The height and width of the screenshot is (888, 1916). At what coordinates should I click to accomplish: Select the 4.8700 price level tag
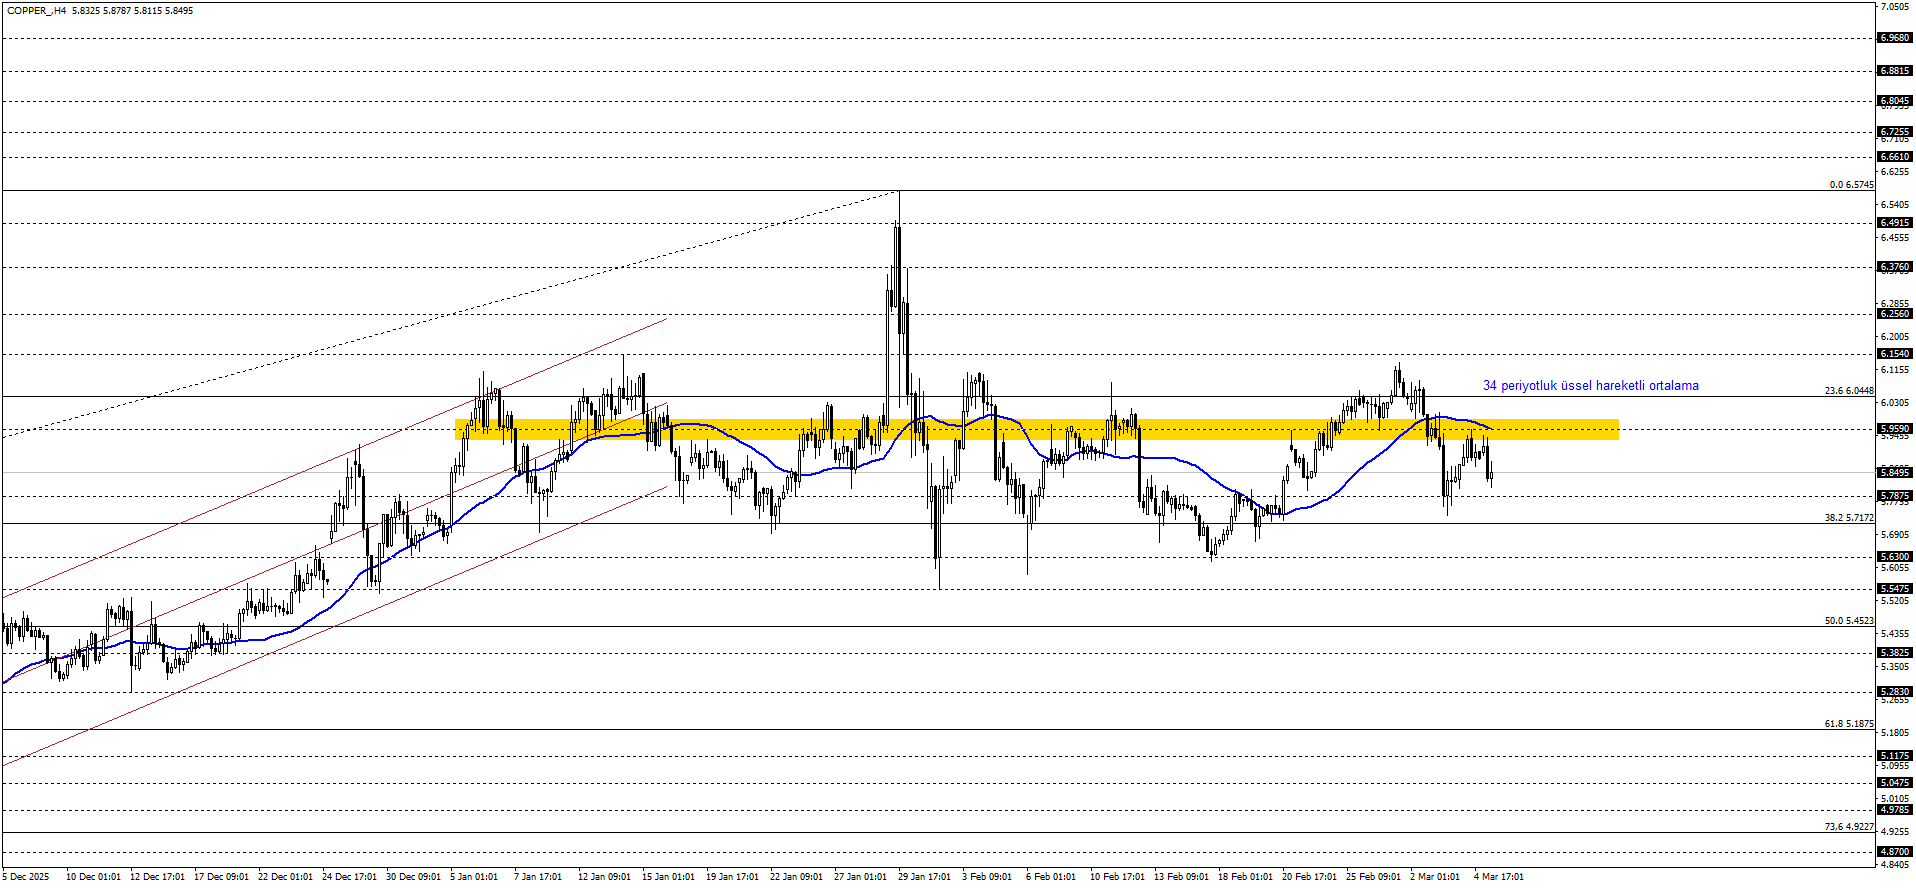(x=1894, y=852)
